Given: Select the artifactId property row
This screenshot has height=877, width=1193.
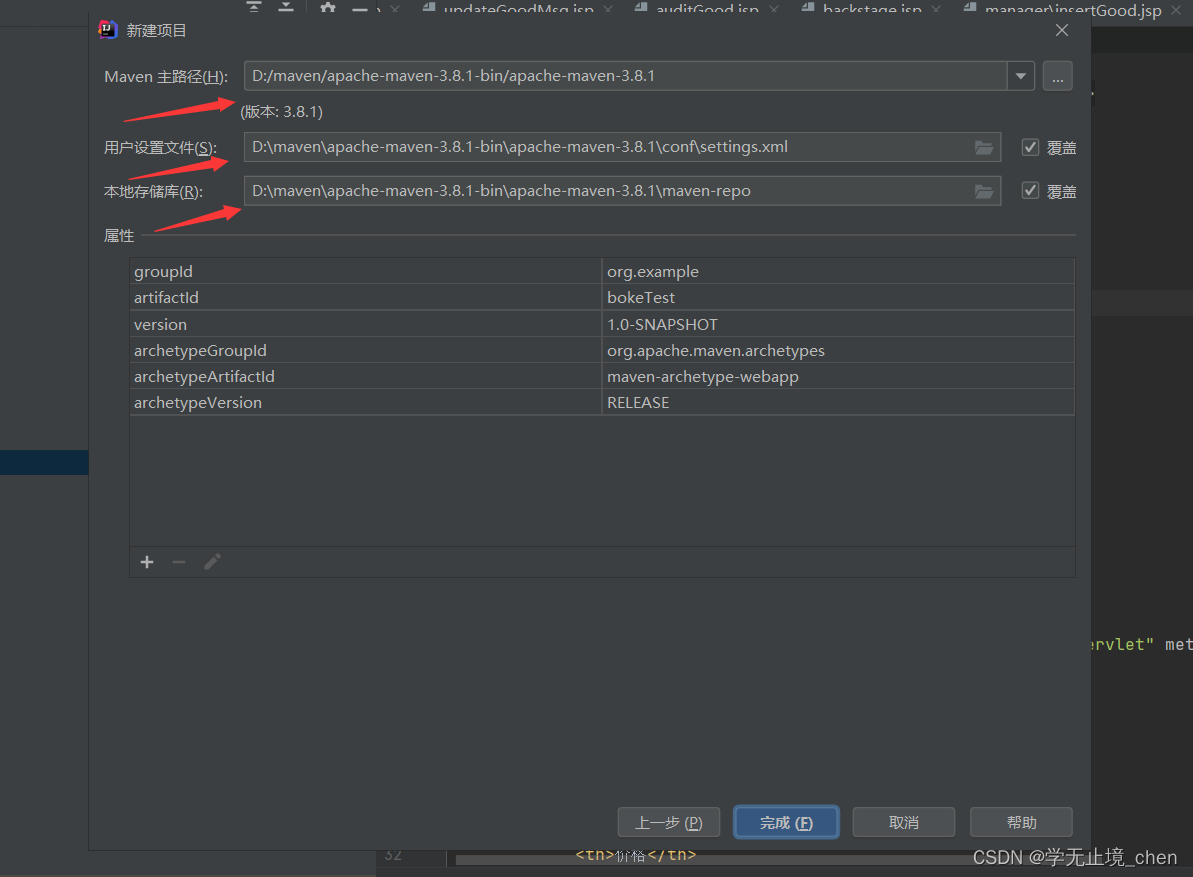Looking at the screenshot, I should point(602,297).
